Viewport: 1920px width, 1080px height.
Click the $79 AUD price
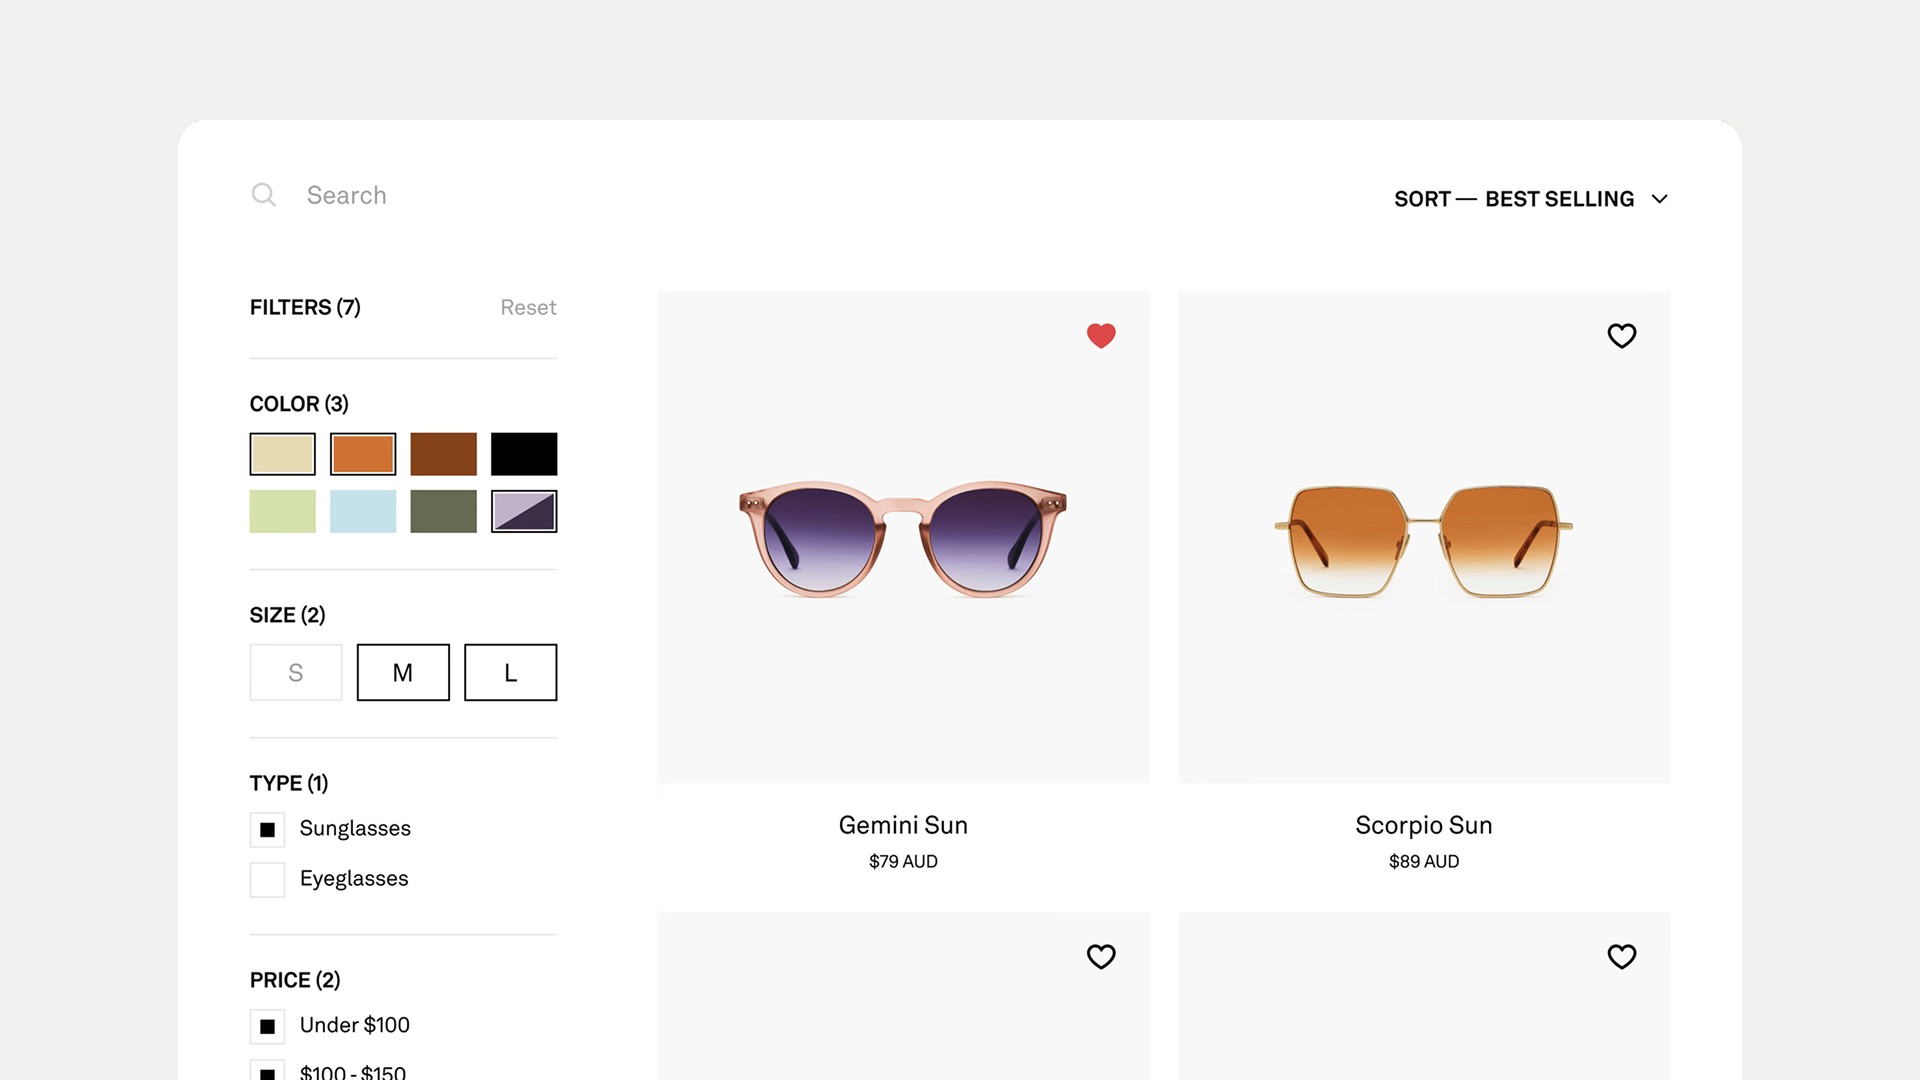[903, 861]
